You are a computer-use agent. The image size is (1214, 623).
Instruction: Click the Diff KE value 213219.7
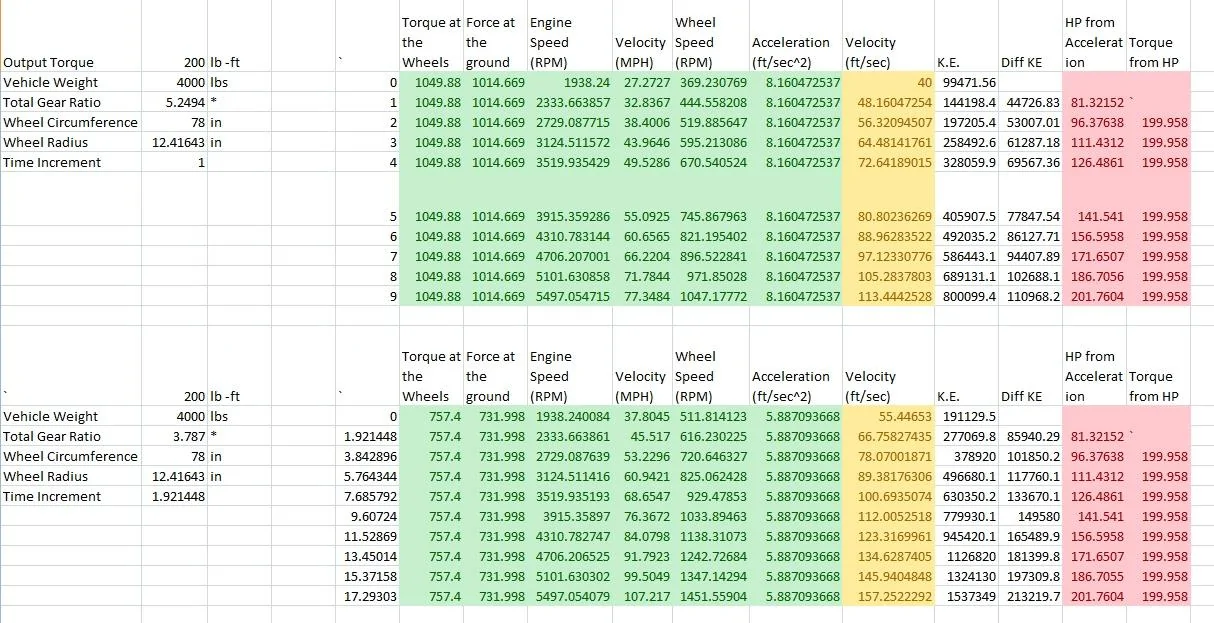click(1031, 596)
